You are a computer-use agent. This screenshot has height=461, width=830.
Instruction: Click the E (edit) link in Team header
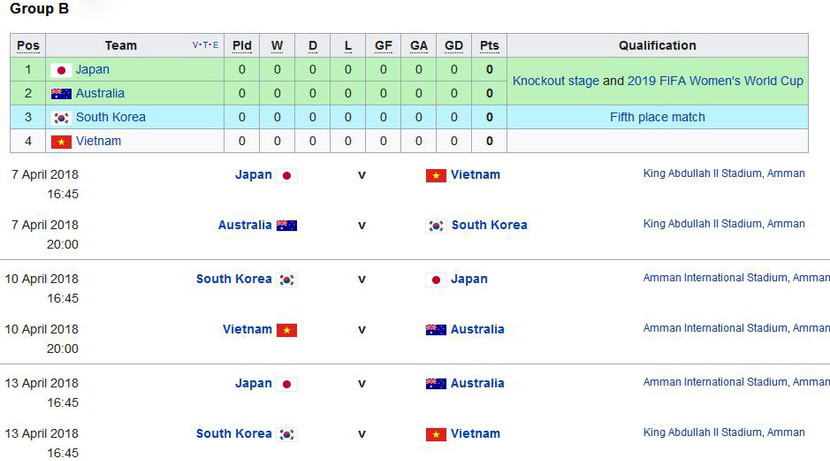[215, 46]
